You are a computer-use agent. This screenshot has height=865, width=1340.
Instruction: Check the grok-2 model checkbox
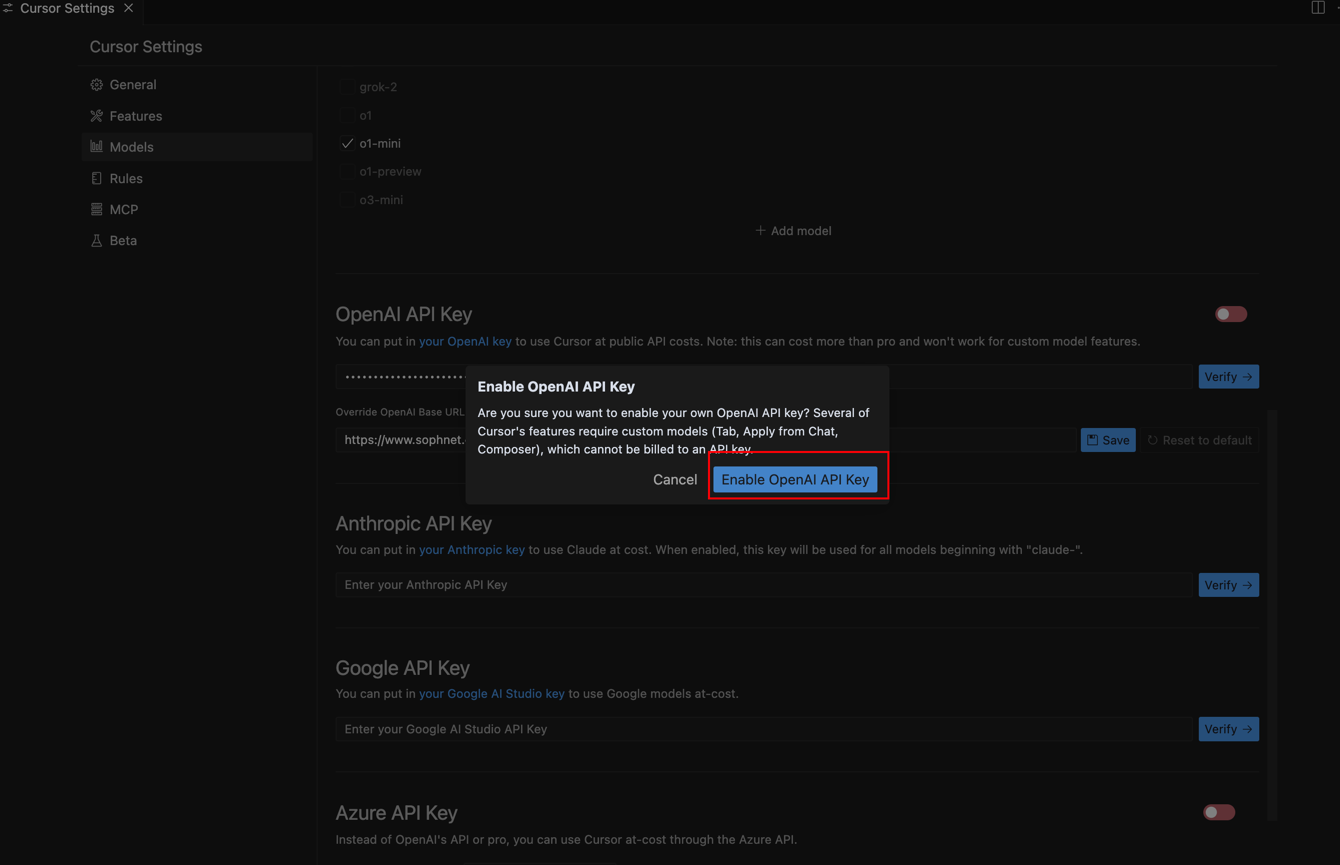tap(347, 87)
